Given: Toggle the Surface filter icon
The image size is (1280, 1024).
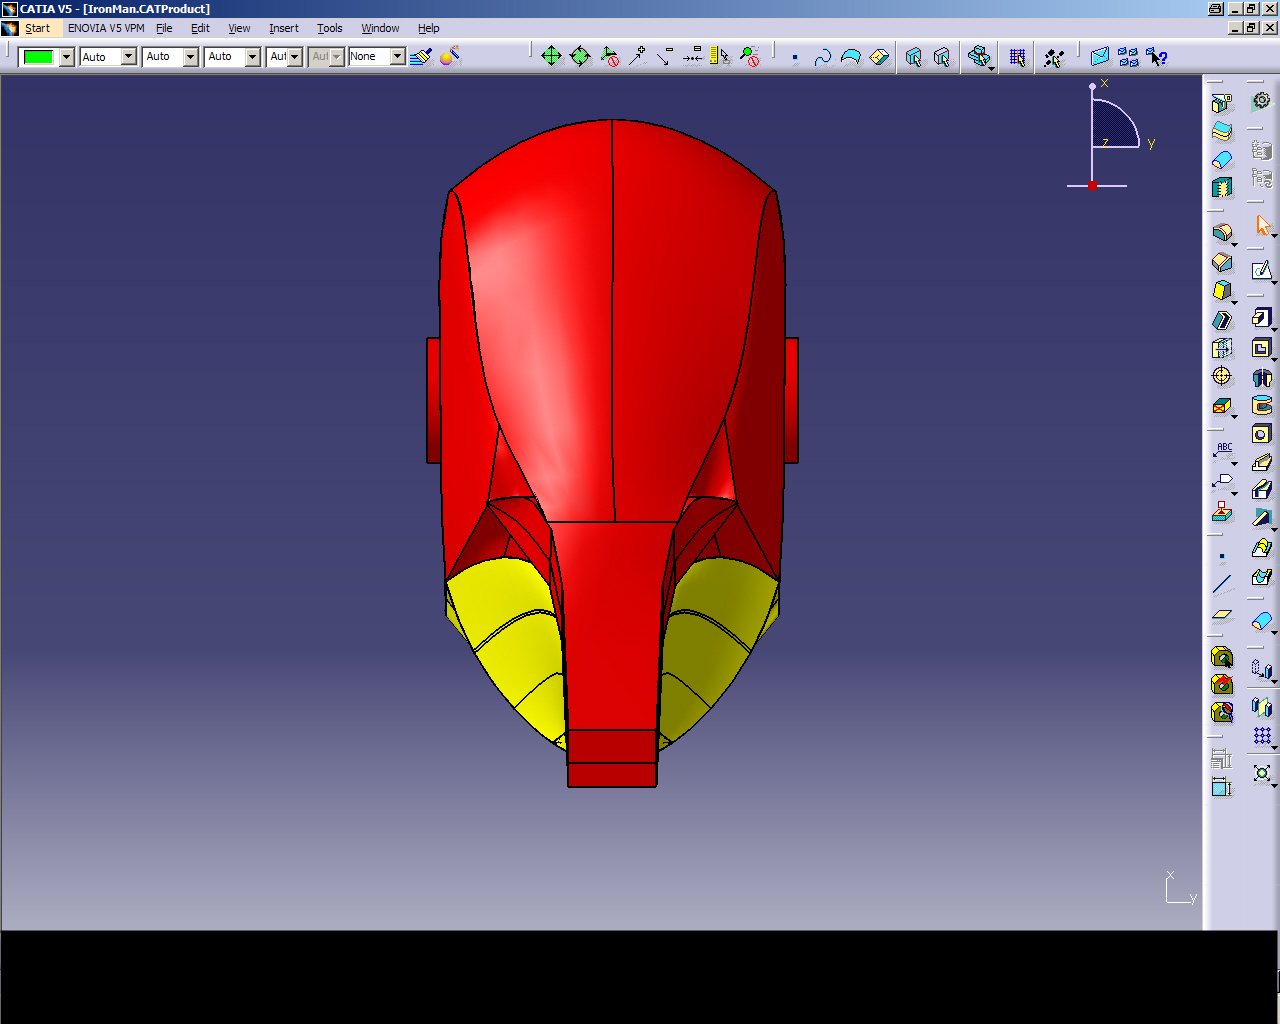Looking at the screenshot, I should point(851,58).
